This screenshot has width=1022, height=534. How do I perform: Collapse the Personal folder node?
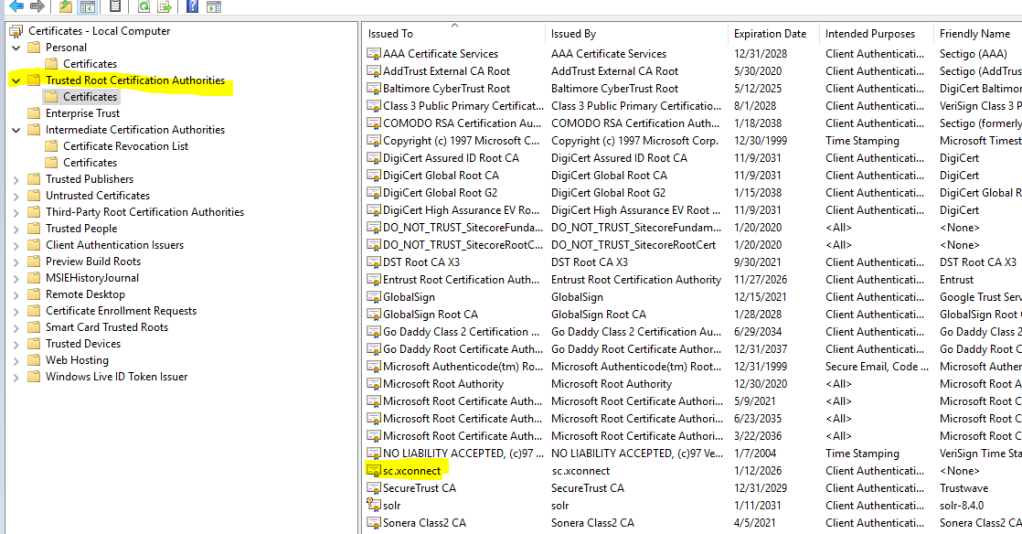pos(16,48)
